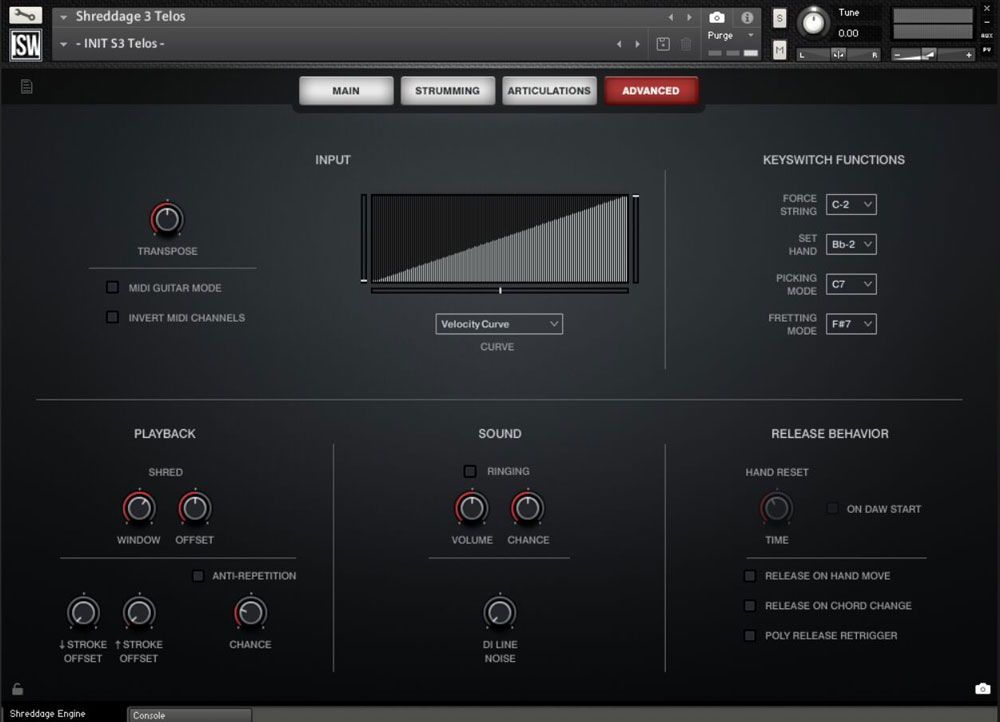1000x722 pixels.
Task: Mute the instrument with M button
Action: click(779, 50)
